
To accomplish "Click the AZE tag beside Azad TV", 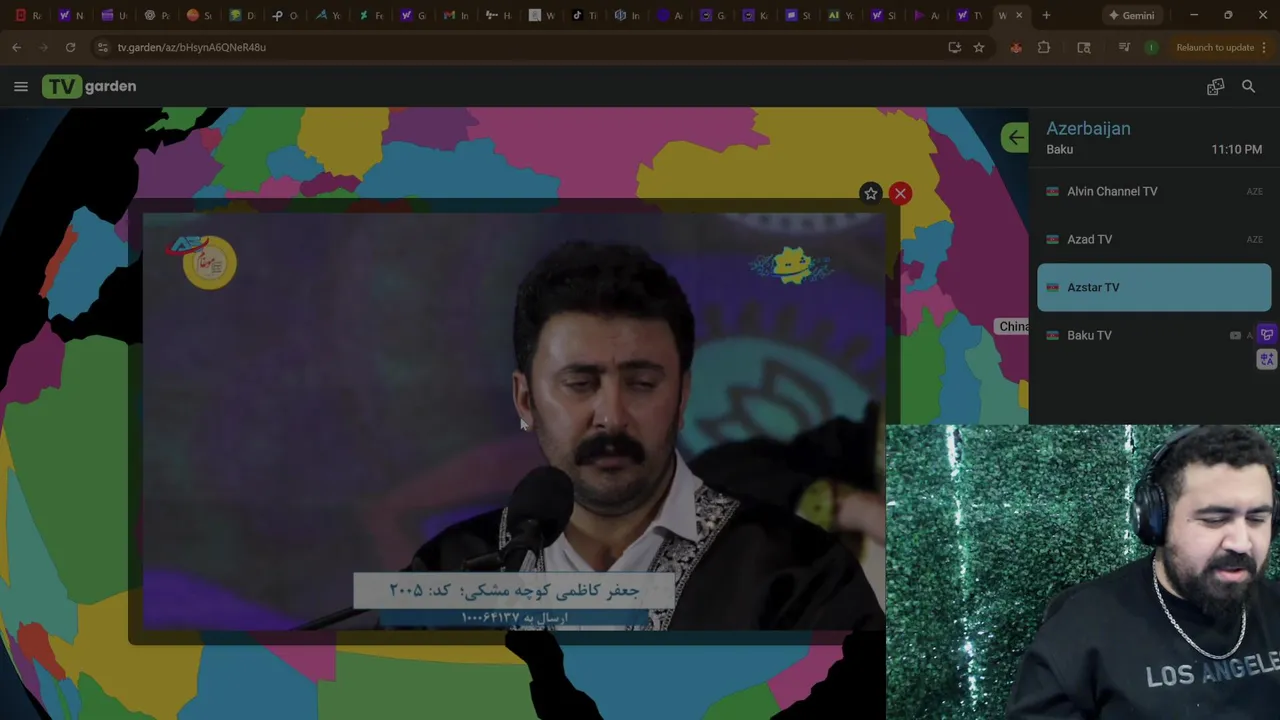I will point(1254,239).
